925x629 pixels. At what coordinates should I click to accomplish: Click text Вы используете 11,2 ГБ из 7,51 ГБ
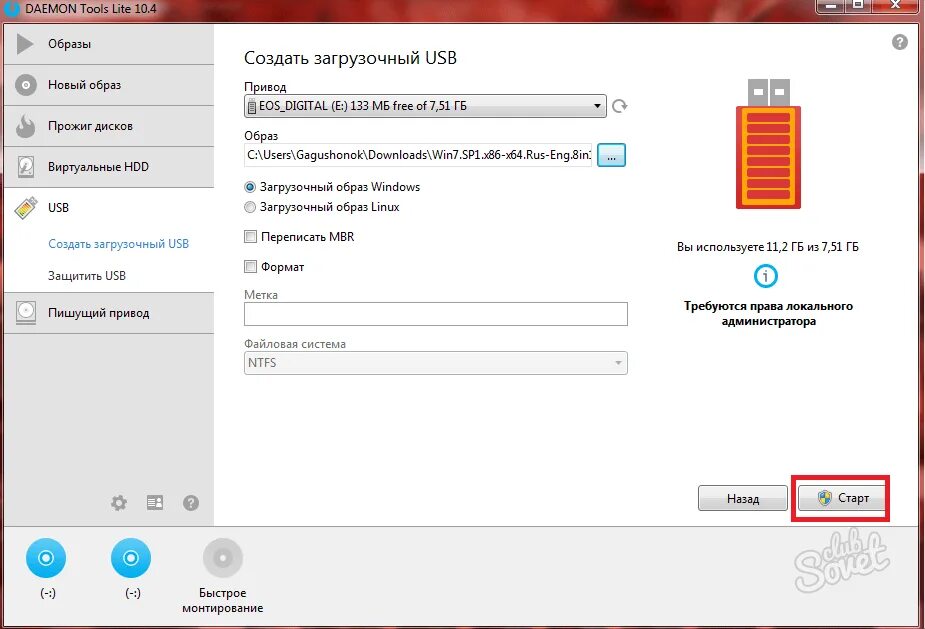767,247
